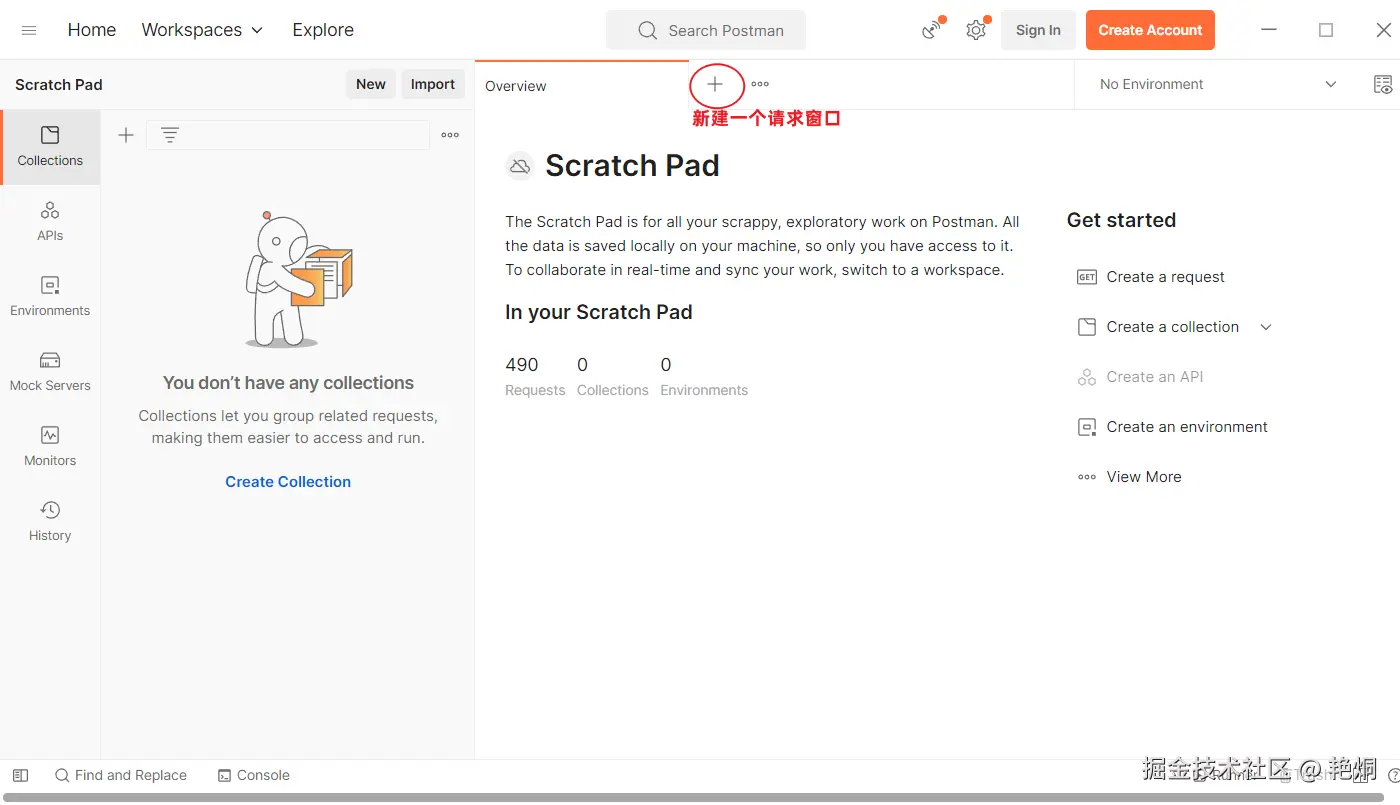The height and width of the screenshot is (805, 1400).
Task: Click the Create Collection link
Action: click(x=288, y=482)
